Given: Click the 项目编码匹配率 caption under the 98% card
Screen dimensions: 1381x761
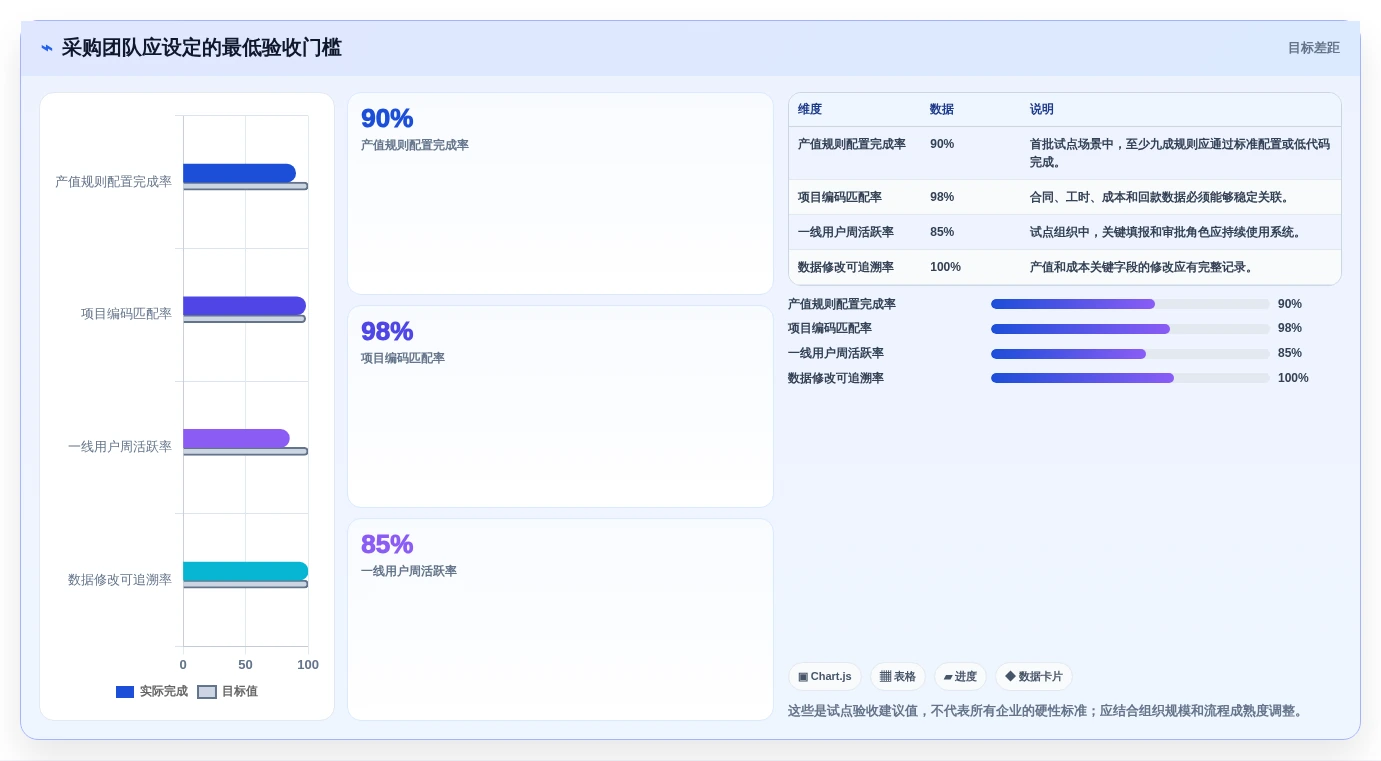Looking at the screenshot, I should point(403,358).
